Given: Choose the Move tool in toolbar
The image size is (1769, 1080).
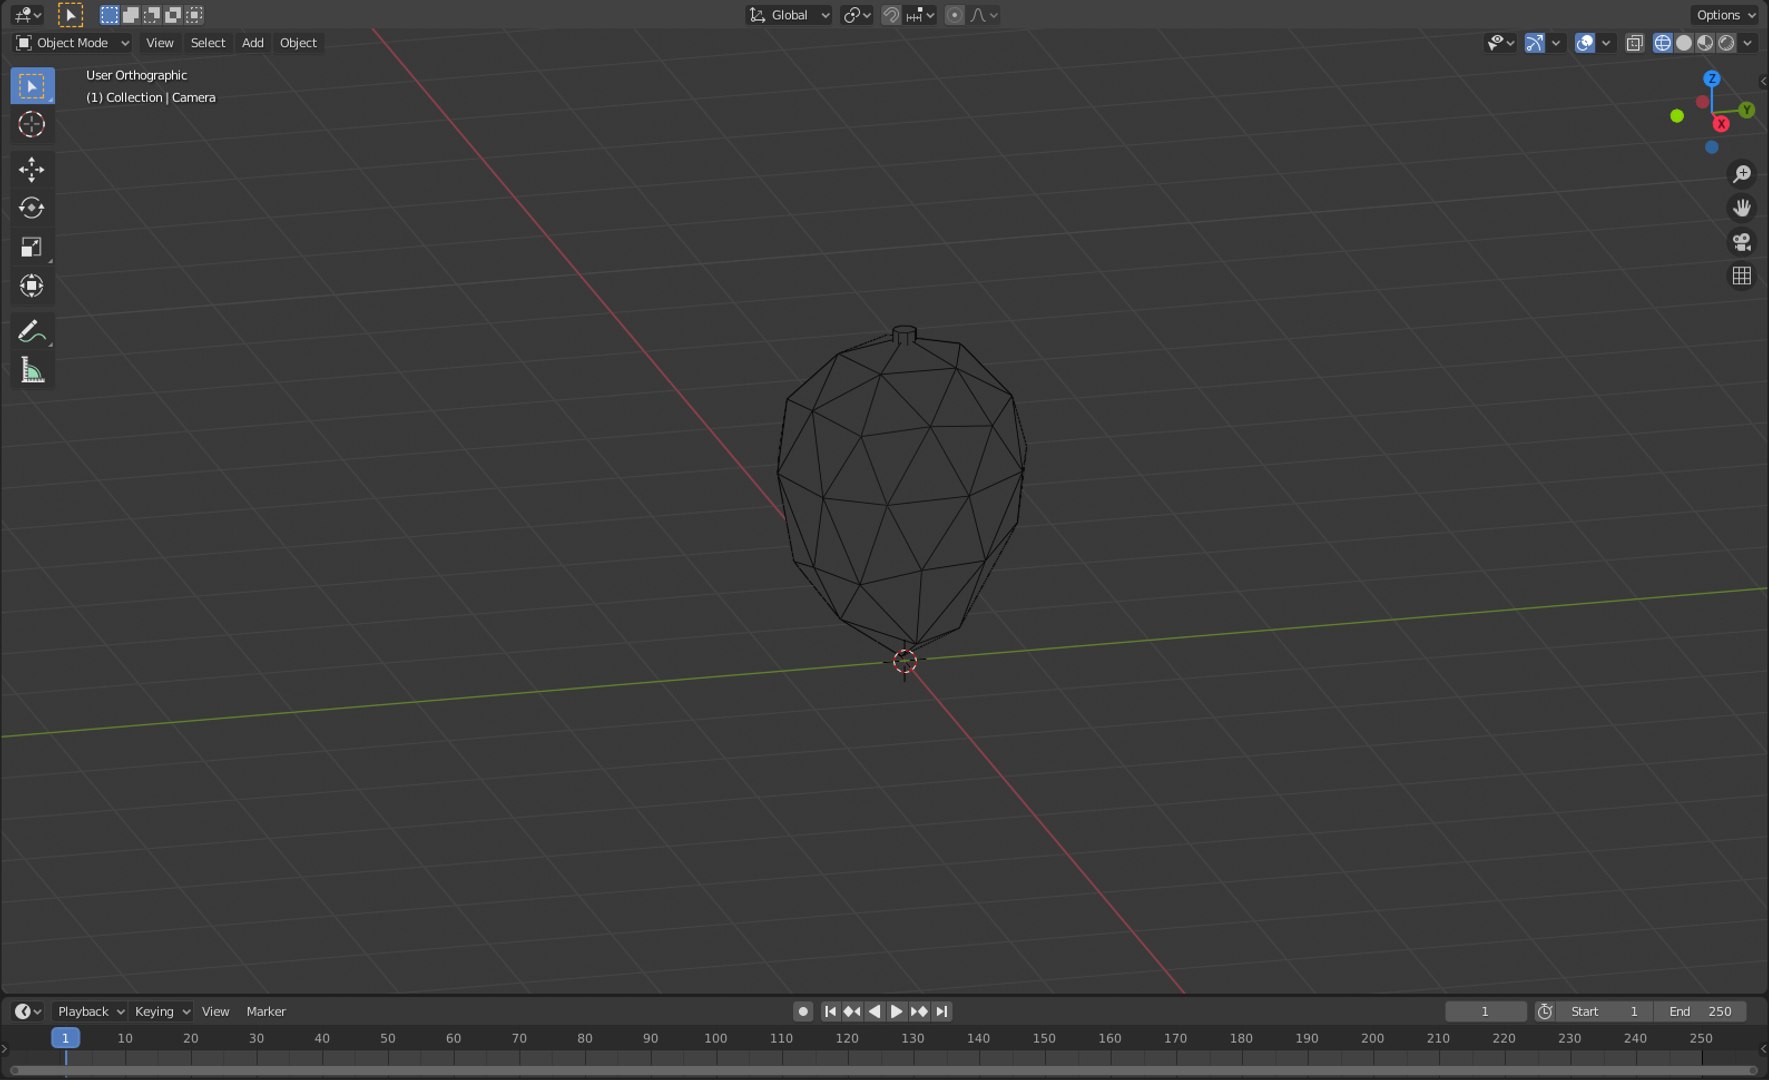Looking at the screenshot, I should click(32, 169).
